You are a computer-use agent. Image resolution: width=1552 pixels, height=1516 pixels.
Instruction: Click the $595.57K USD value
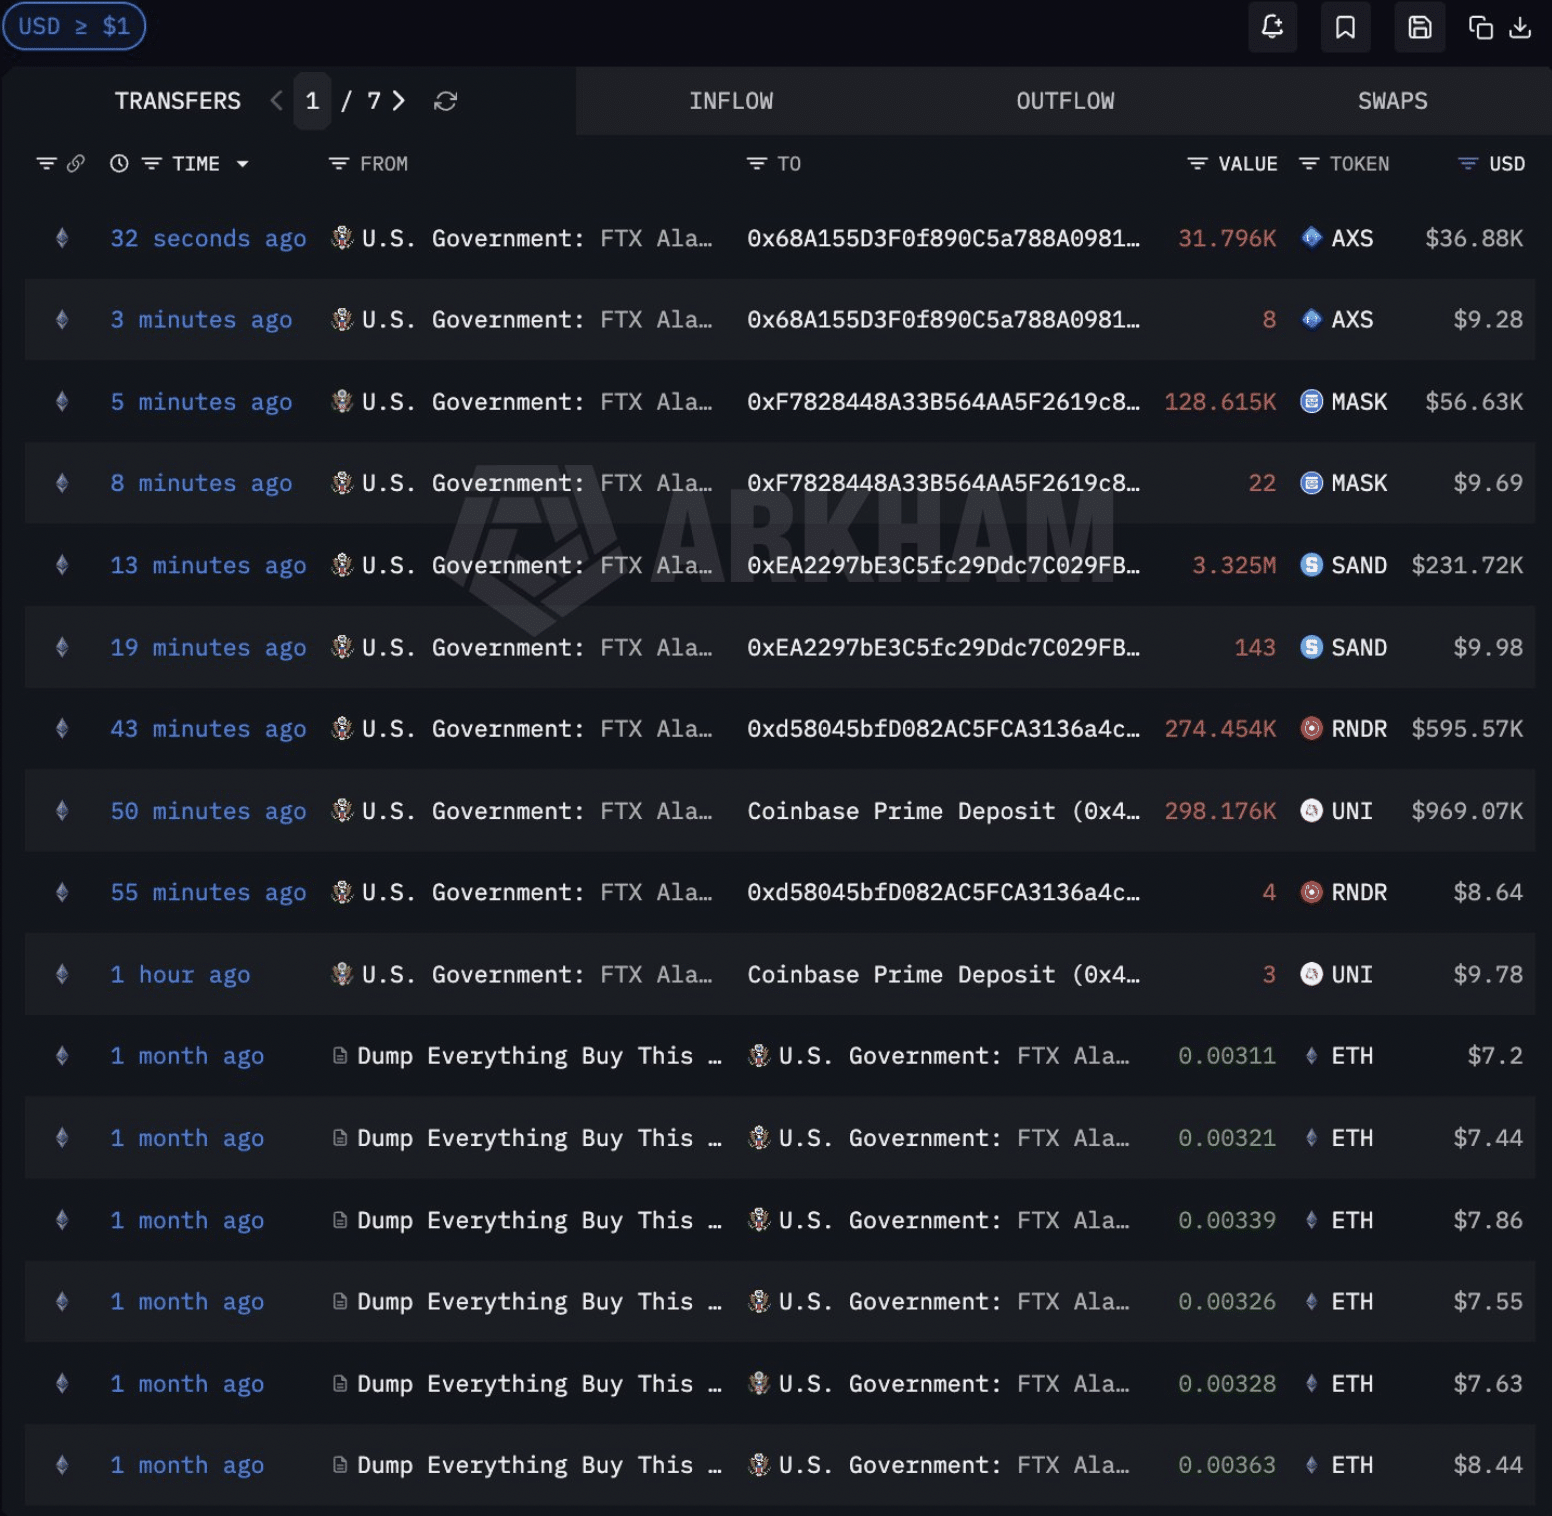[x=1467, y=729]
